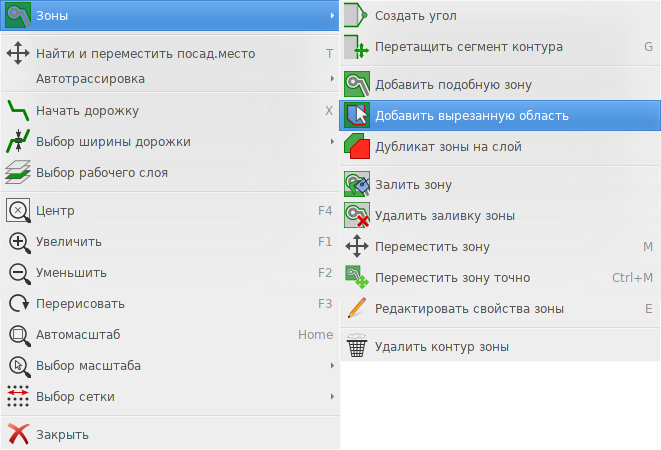Image resolution: width=661 pixels, height=450 pixels.
Task: Click the remove zone fill icon
Action: (x=357, y=215)
